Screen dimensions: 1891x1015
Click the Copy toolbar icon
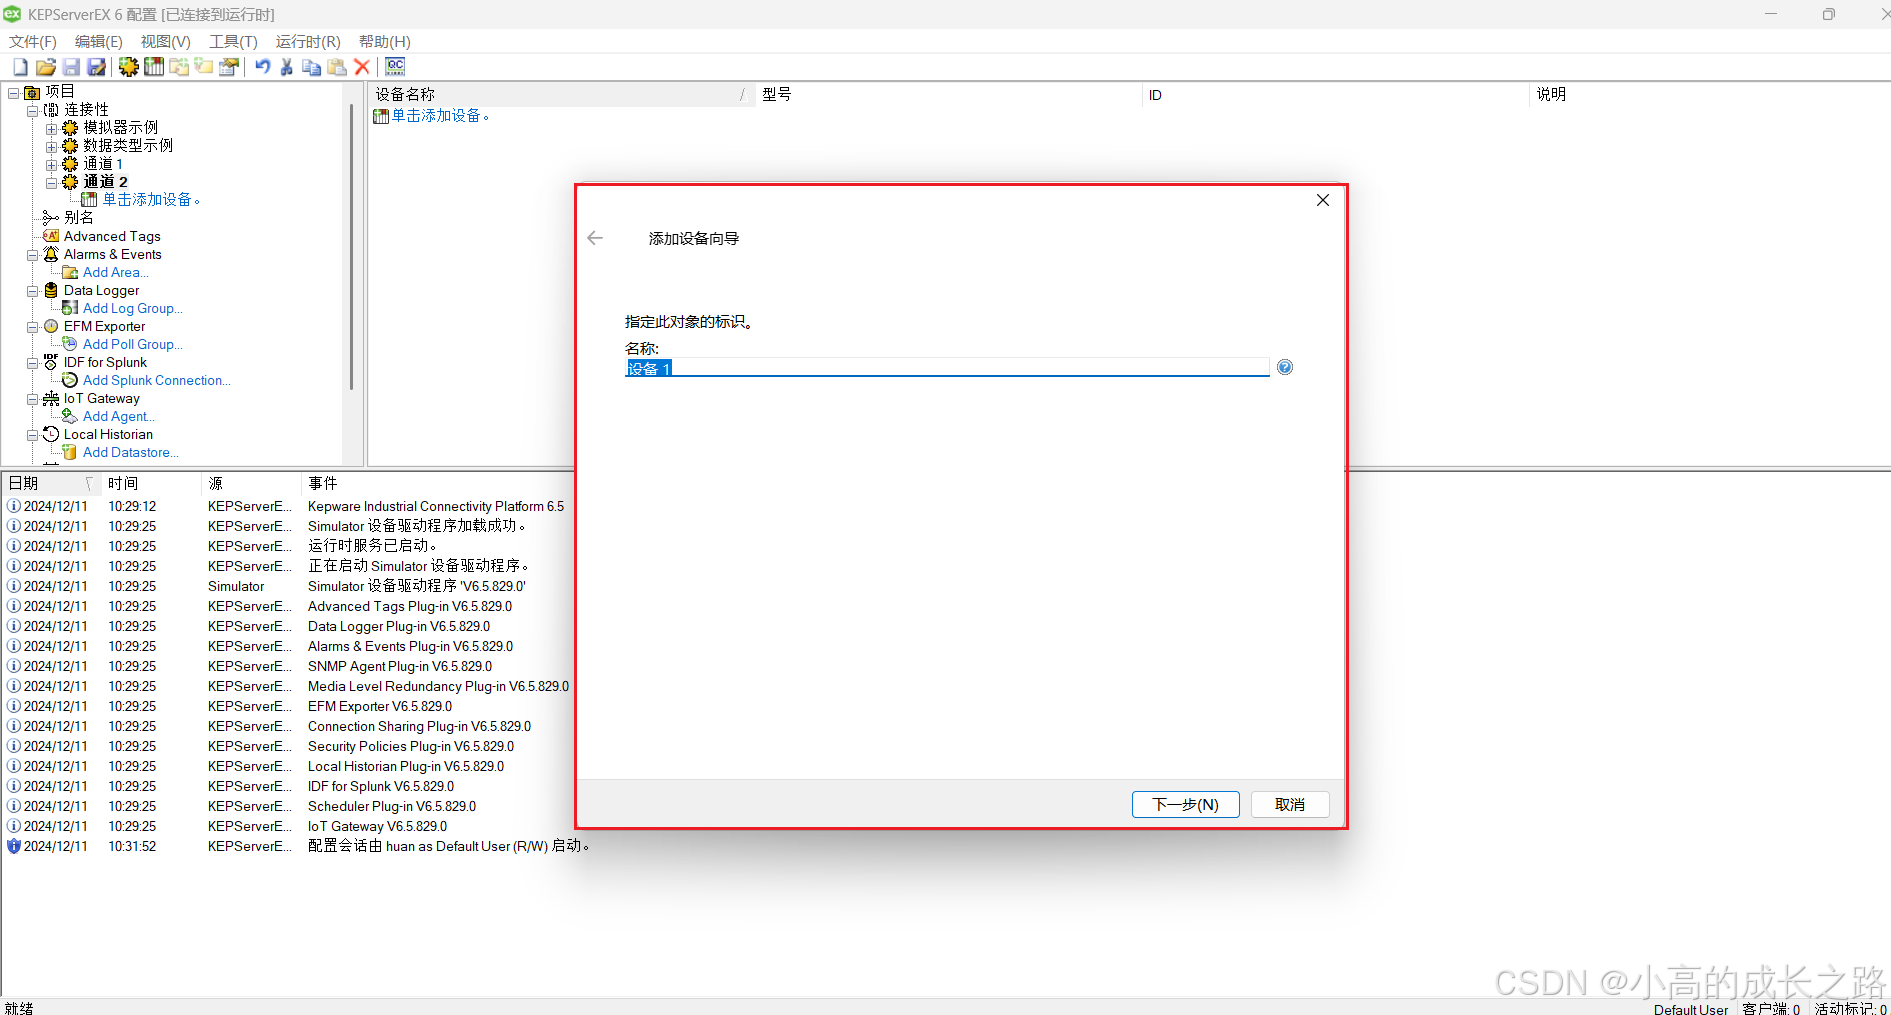click(312, 67)
